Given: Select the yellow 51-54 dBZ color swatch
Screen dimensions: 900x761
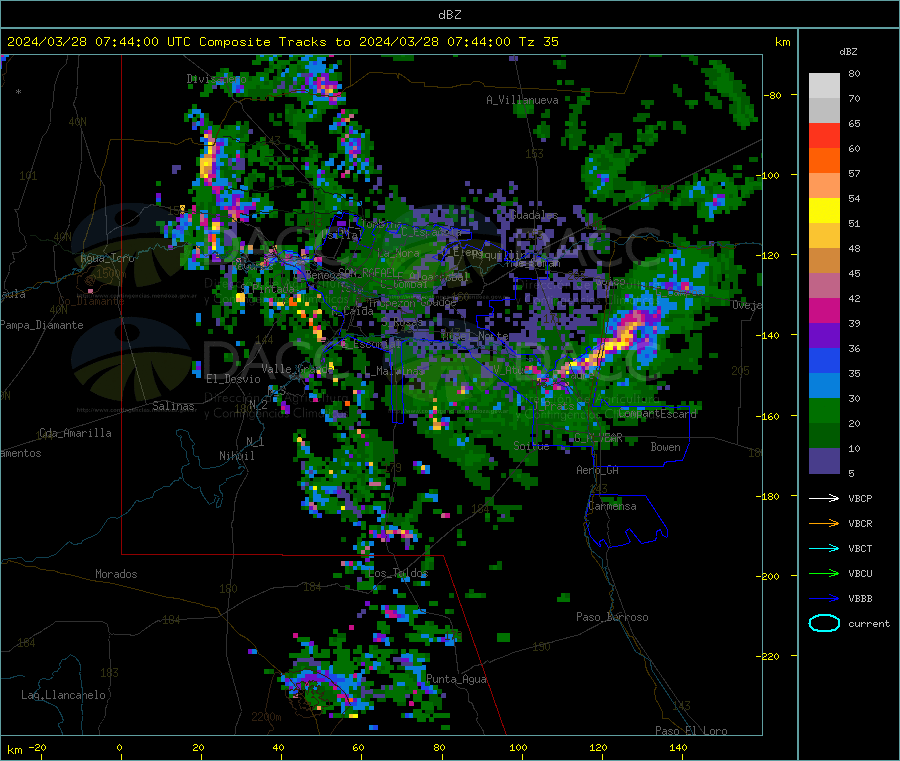Looking at the screenshot, I should (x=824, y=211).
